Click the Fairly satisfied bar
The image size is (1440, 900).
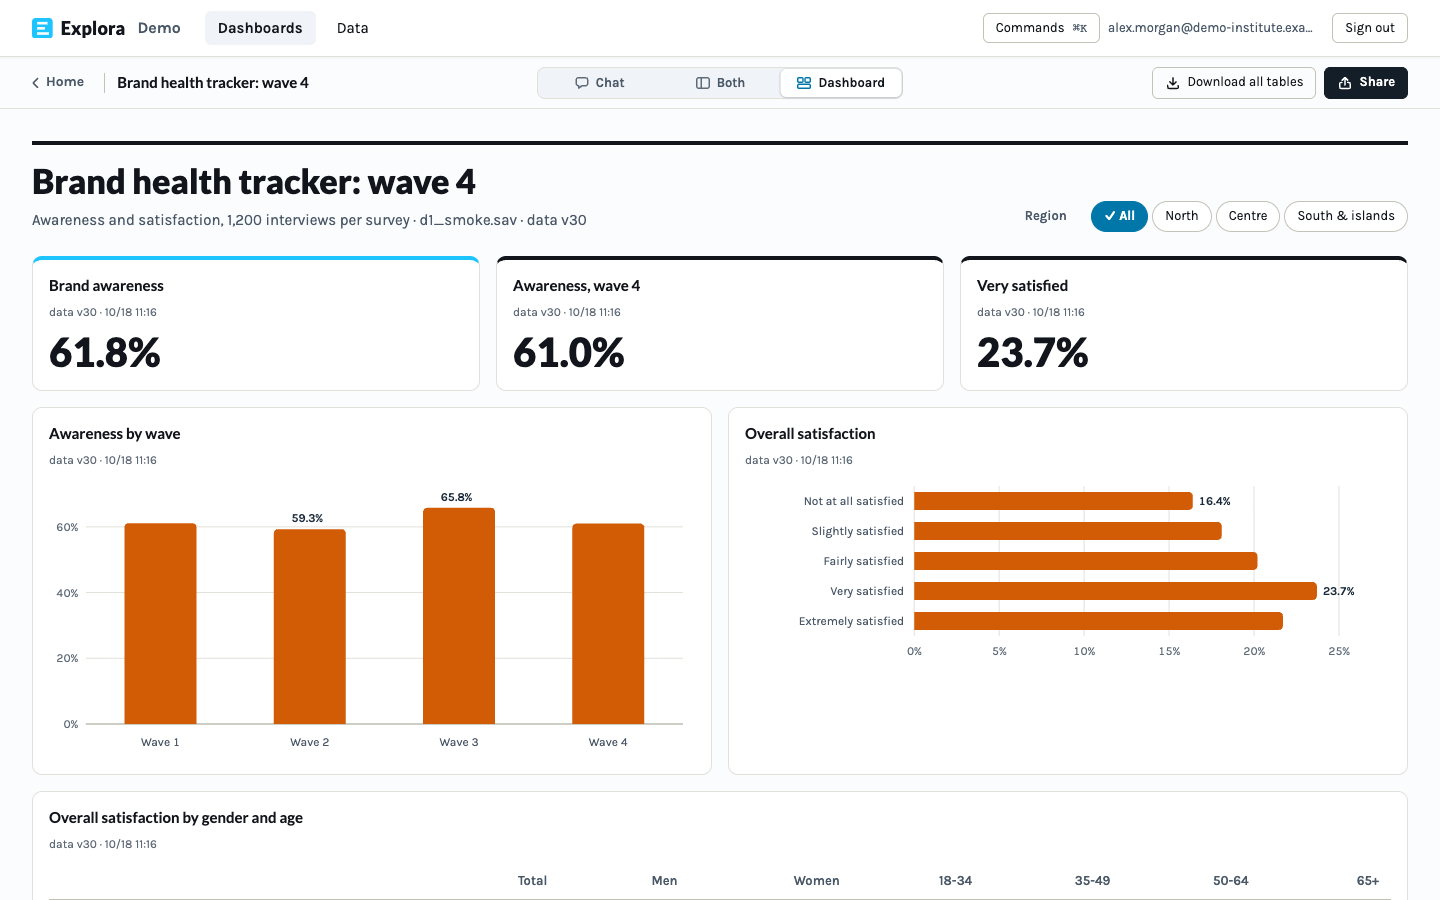(1086, 561)
